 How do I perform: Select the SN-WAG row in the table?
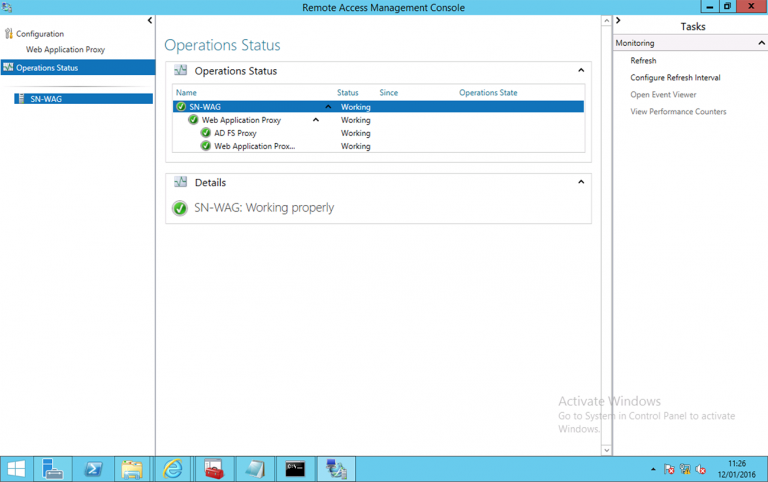pos(378,107)
